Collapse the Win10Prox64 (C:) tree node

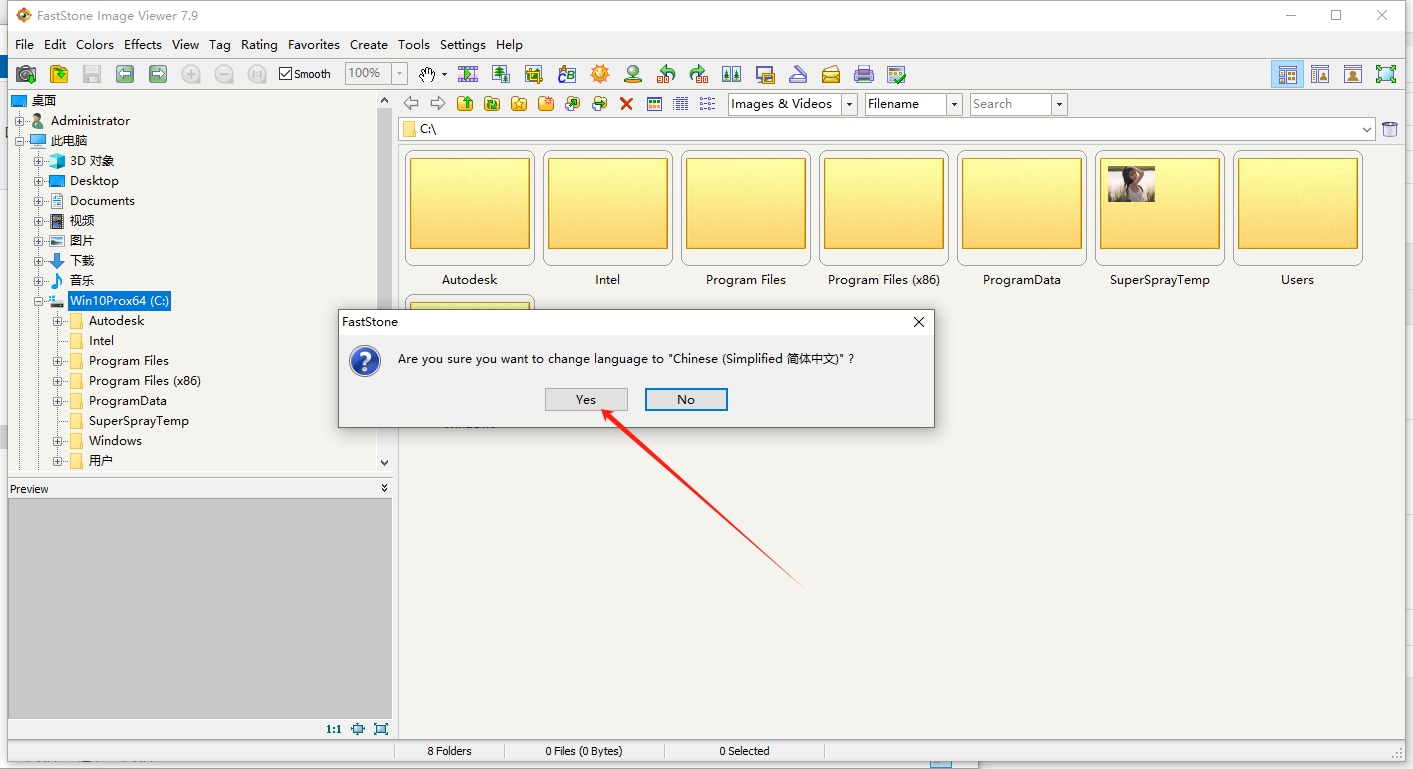point(39,301)
